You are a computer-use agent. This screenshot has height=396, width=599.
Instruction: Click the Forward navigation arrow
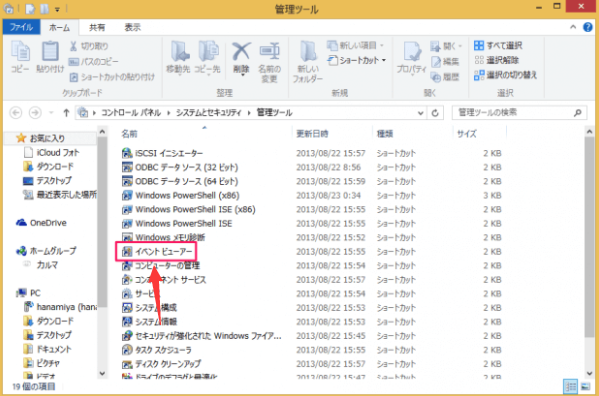click(x=35, y=113)
